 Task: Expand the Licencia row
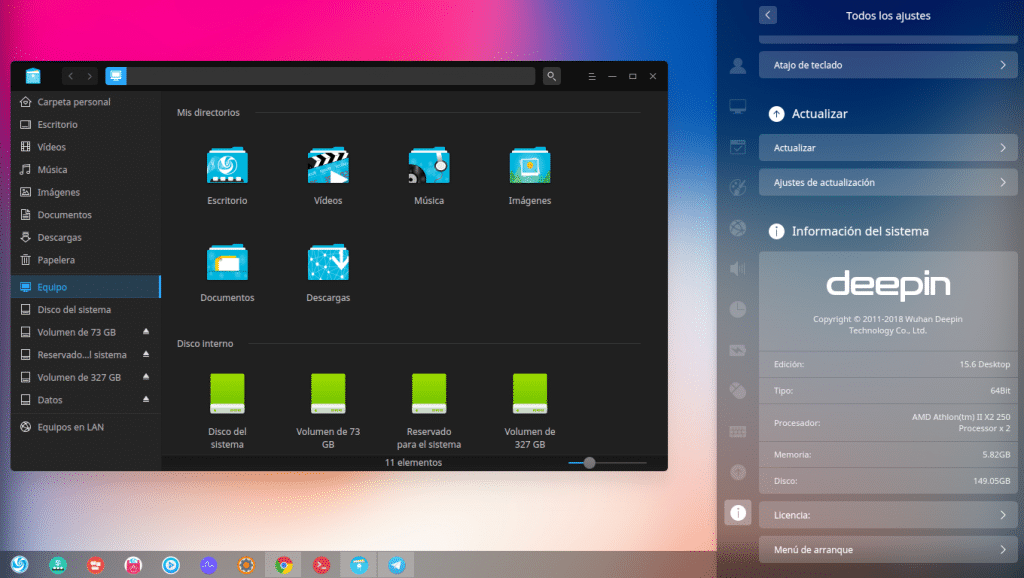888,515
